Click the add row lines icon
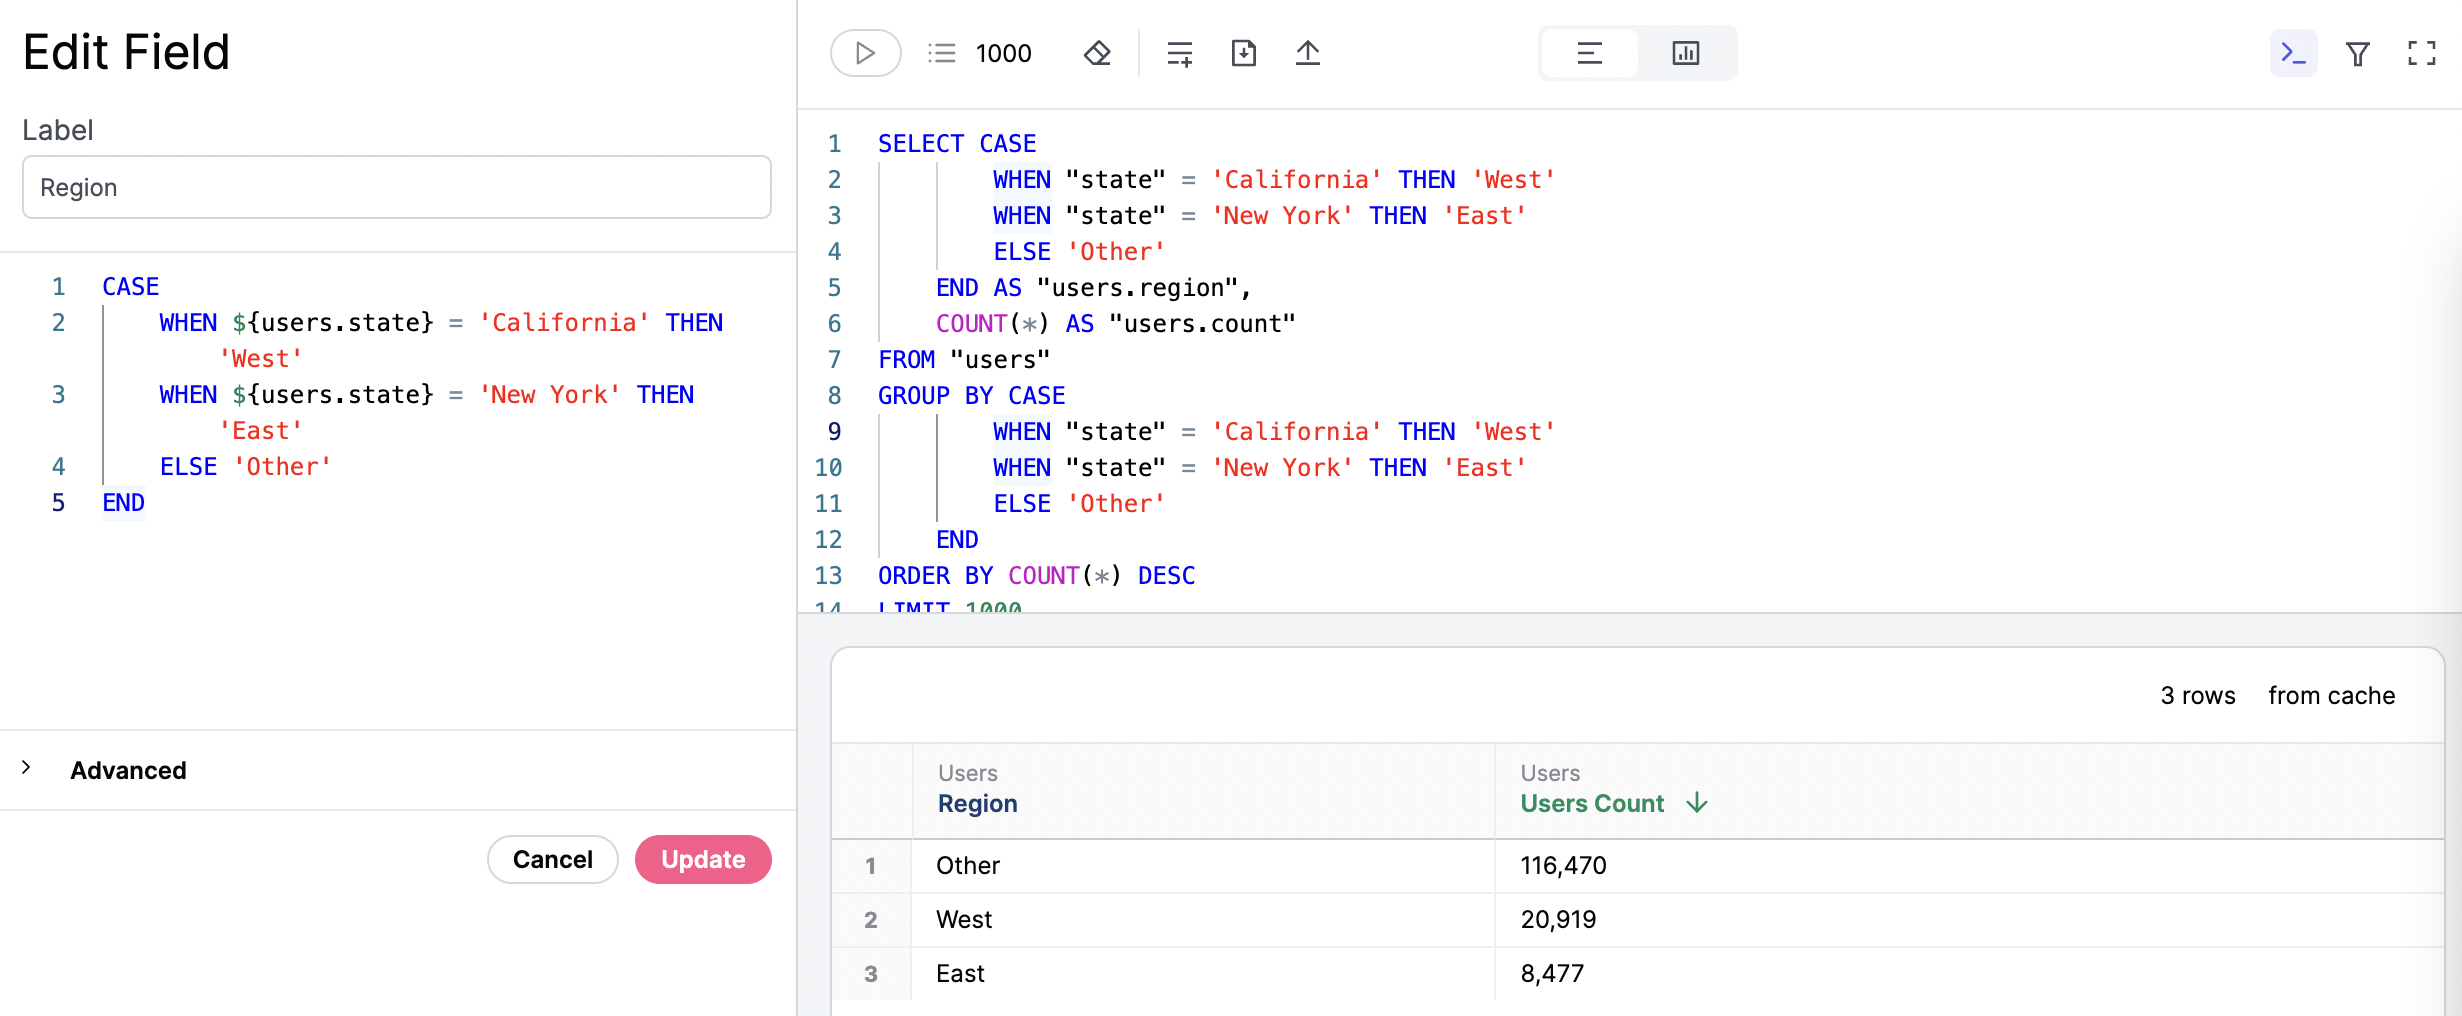 [1180, 53]
